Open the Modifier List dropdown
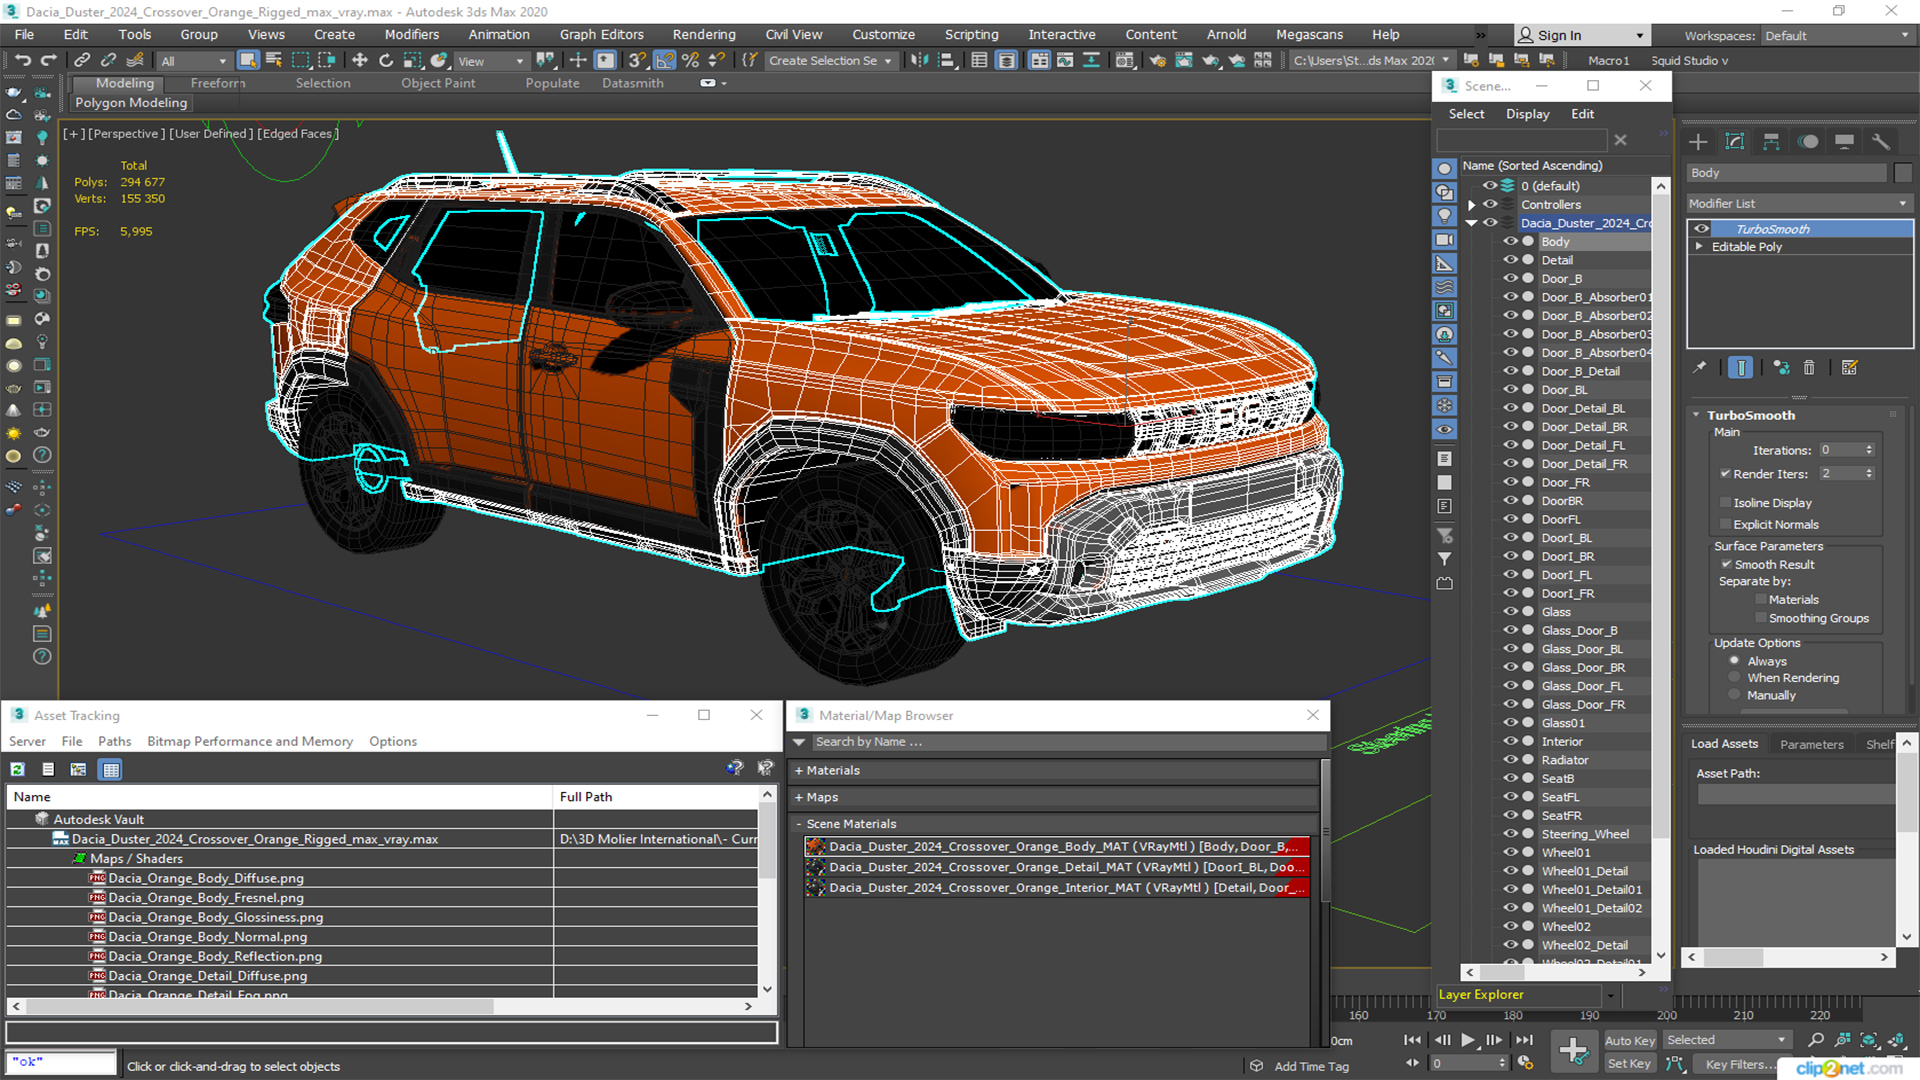The width and height of the screenshot is (1920, 1080). (x=1799, y=203)
